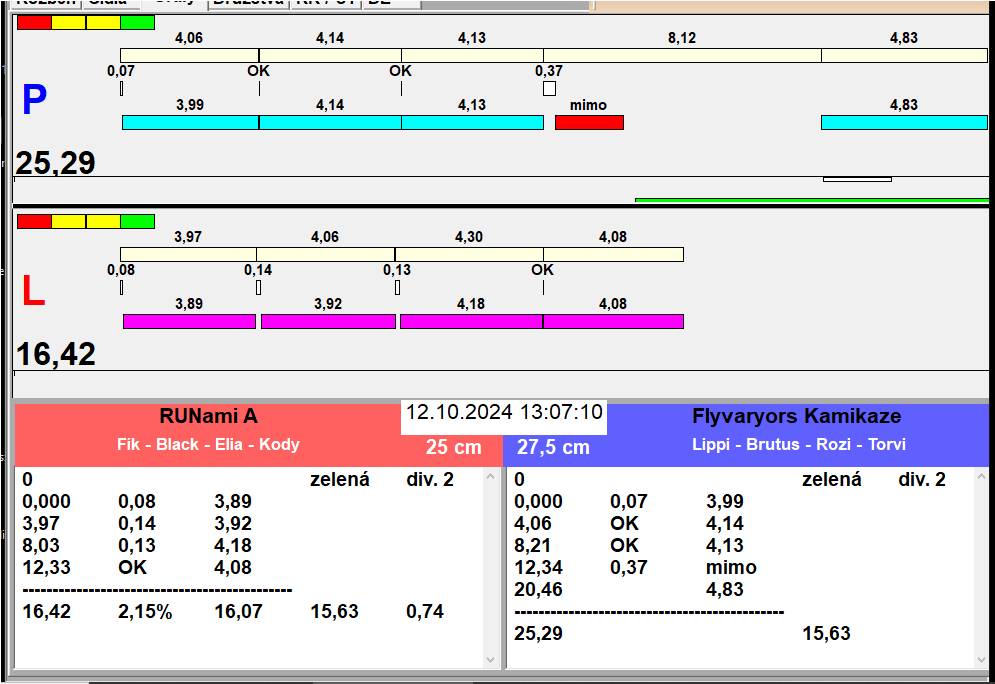Click the red start light in lane P

point(34,22)
